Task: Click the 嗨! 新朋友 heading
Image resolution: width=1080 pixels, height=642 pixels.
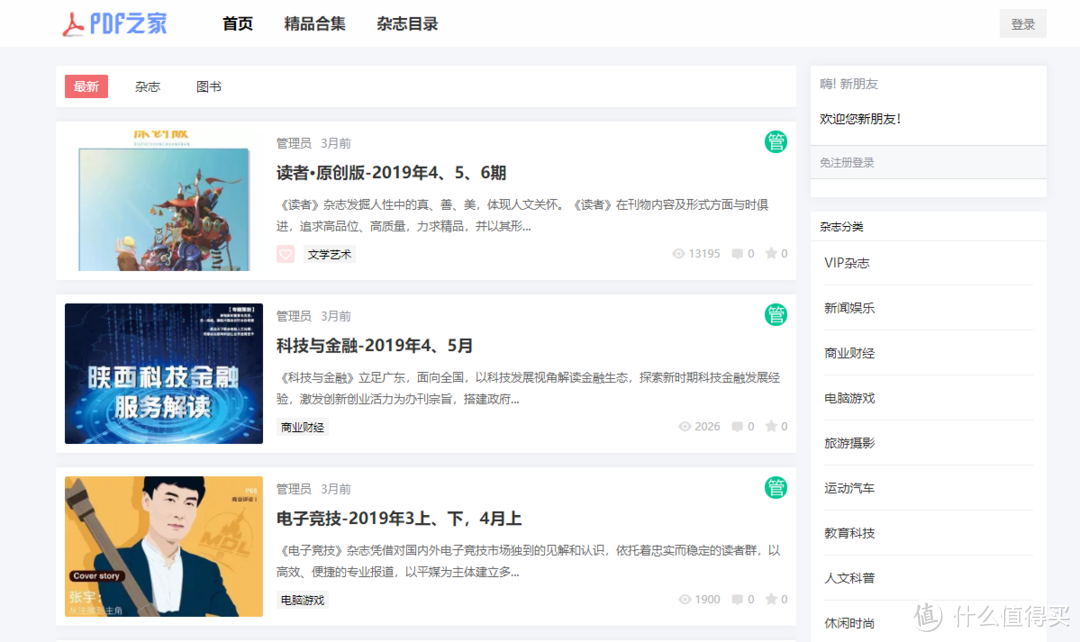Action: tap(849, 84)
